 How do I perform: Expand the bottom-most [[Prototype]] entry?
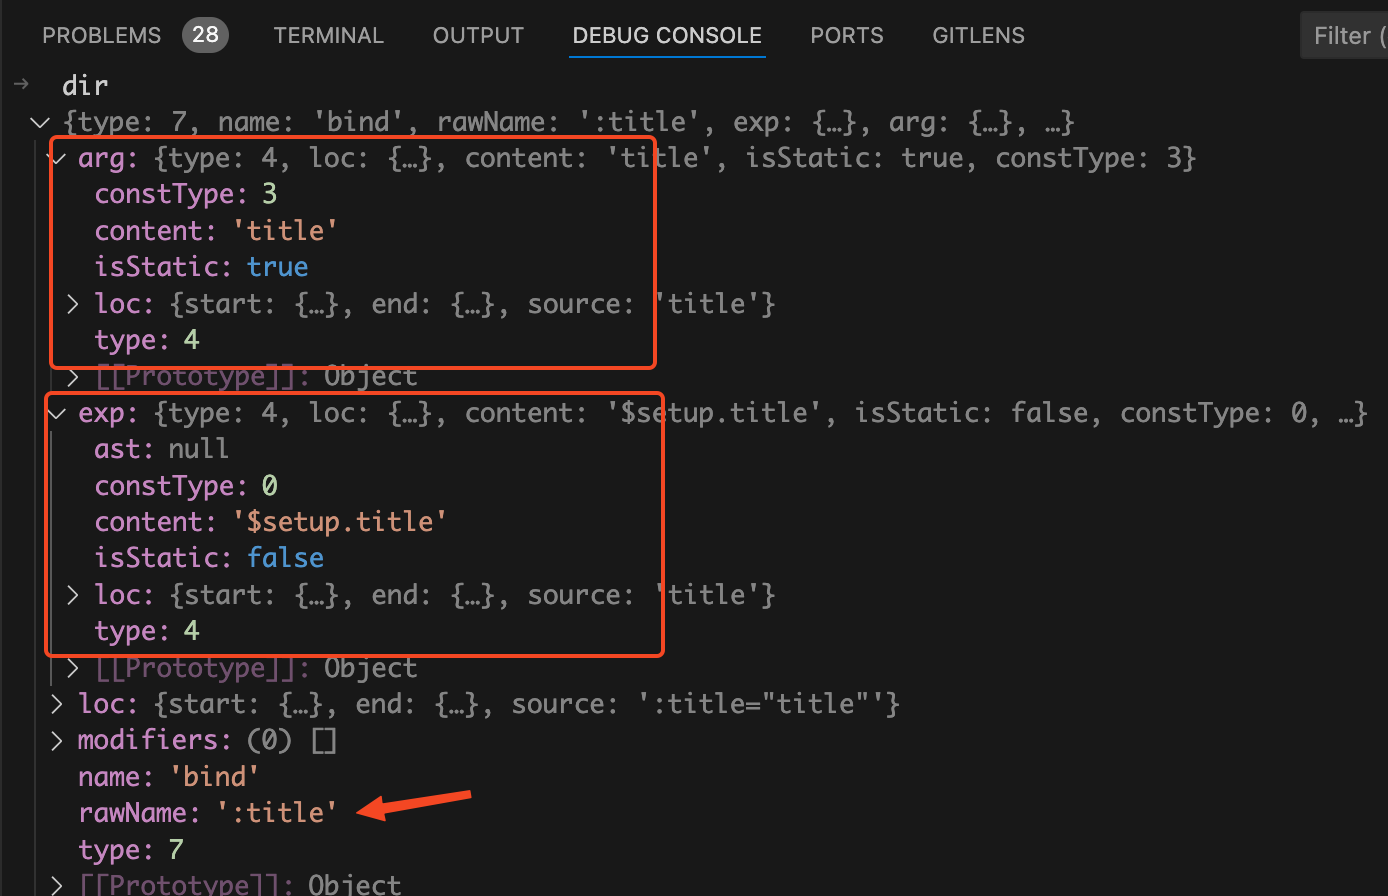tap(58, 885)
